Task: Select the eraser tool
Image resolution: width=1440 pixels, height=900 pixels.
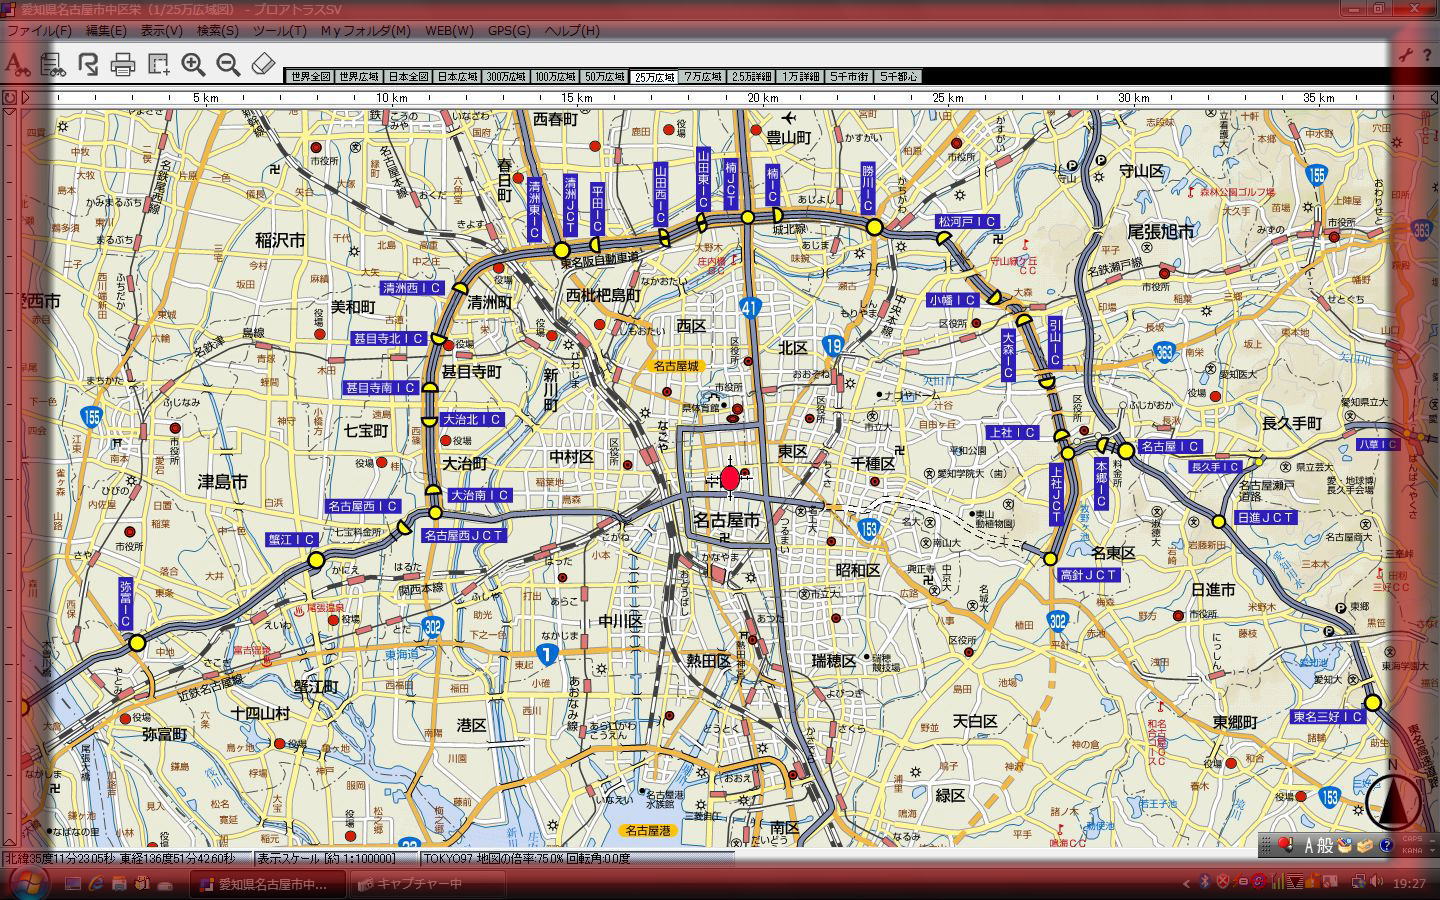Action: coord(262,65)
